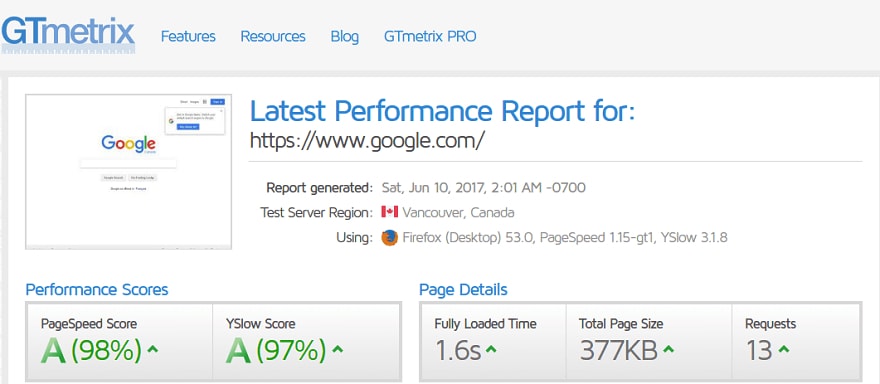Viewport: 880px width, 384px height.
Task: Click the Fully Loaded Time arrow indicator
Action: tap(491, 349)
